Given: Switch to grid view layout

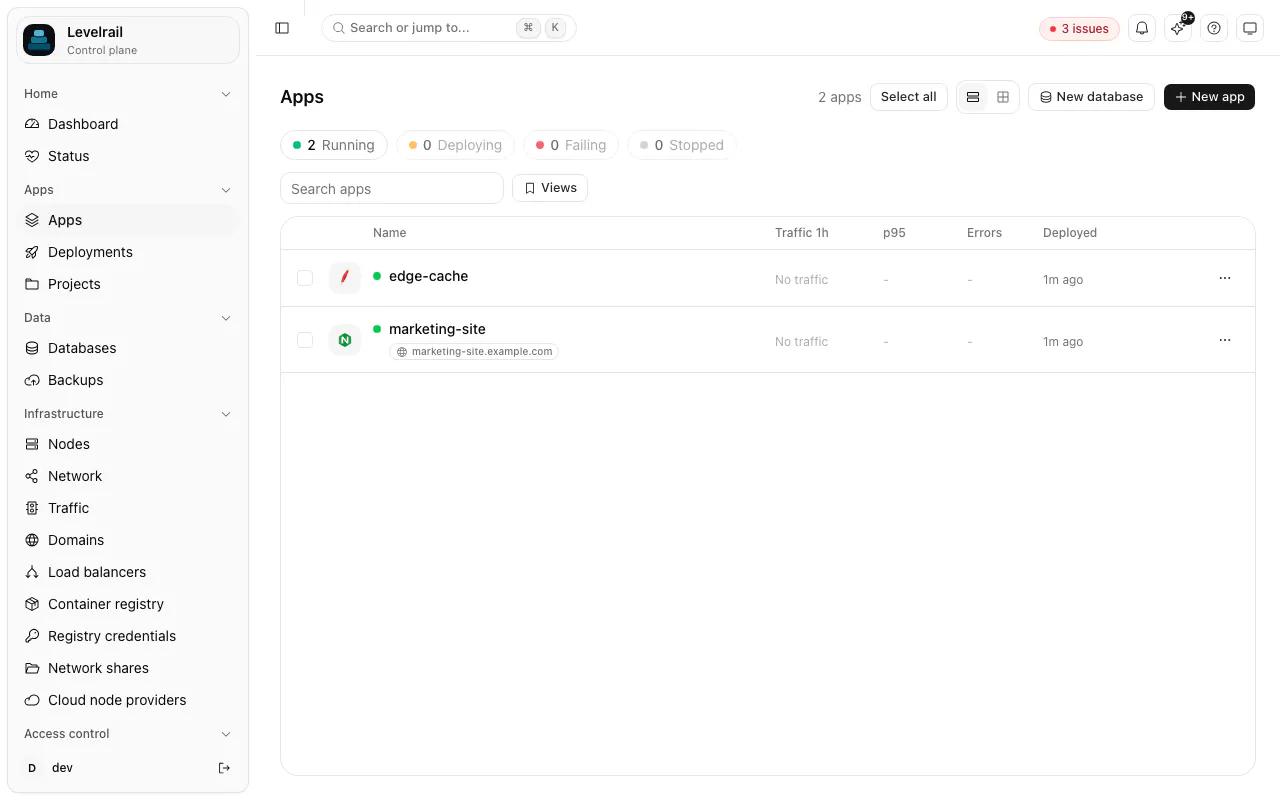Looking at the screenshot, I should (x=1003, y=97).
